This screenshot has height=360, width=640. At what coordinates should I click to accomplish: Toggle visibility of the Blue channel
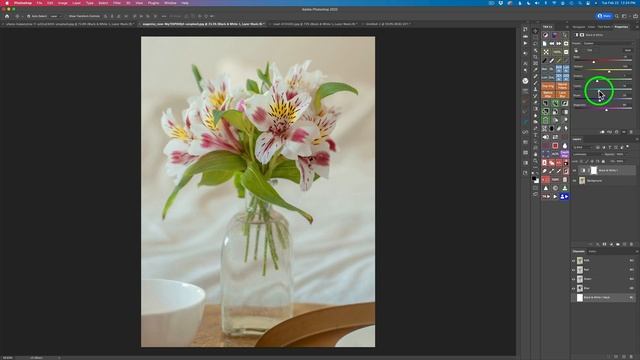tap(573, 288)
